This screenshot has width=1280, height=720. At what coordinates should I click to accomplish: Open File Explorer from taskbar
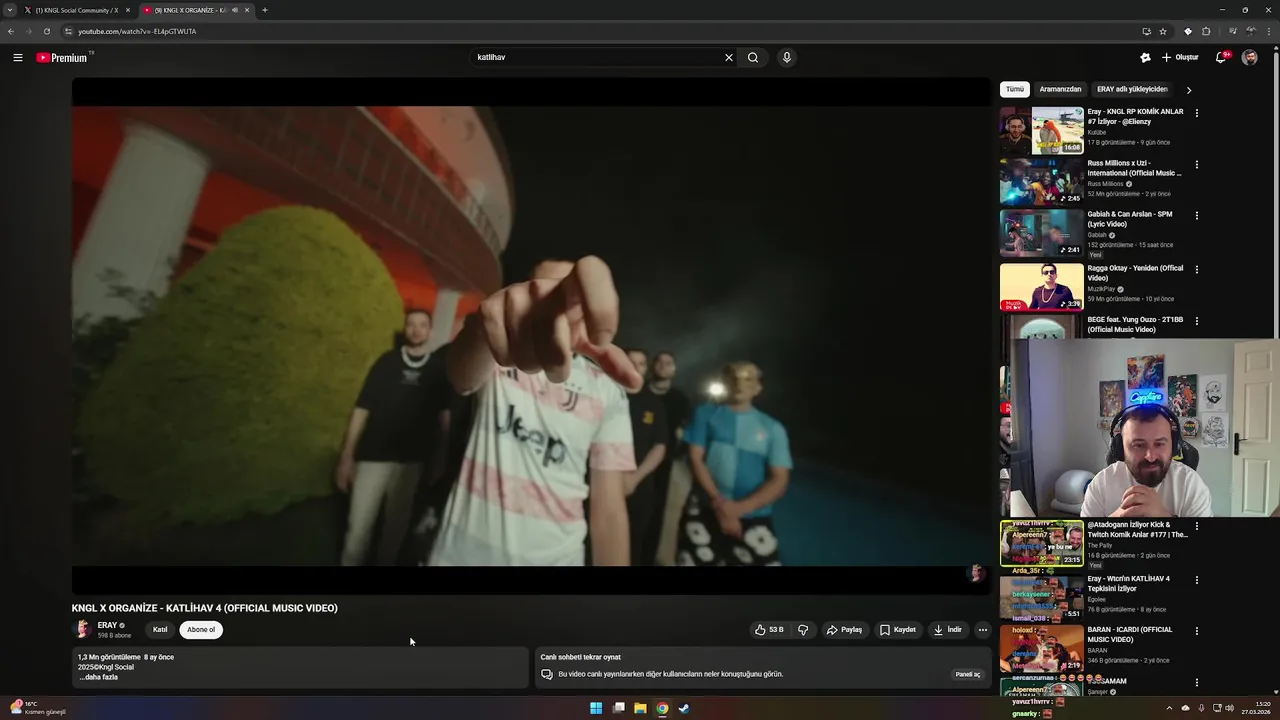click(640, 708)
